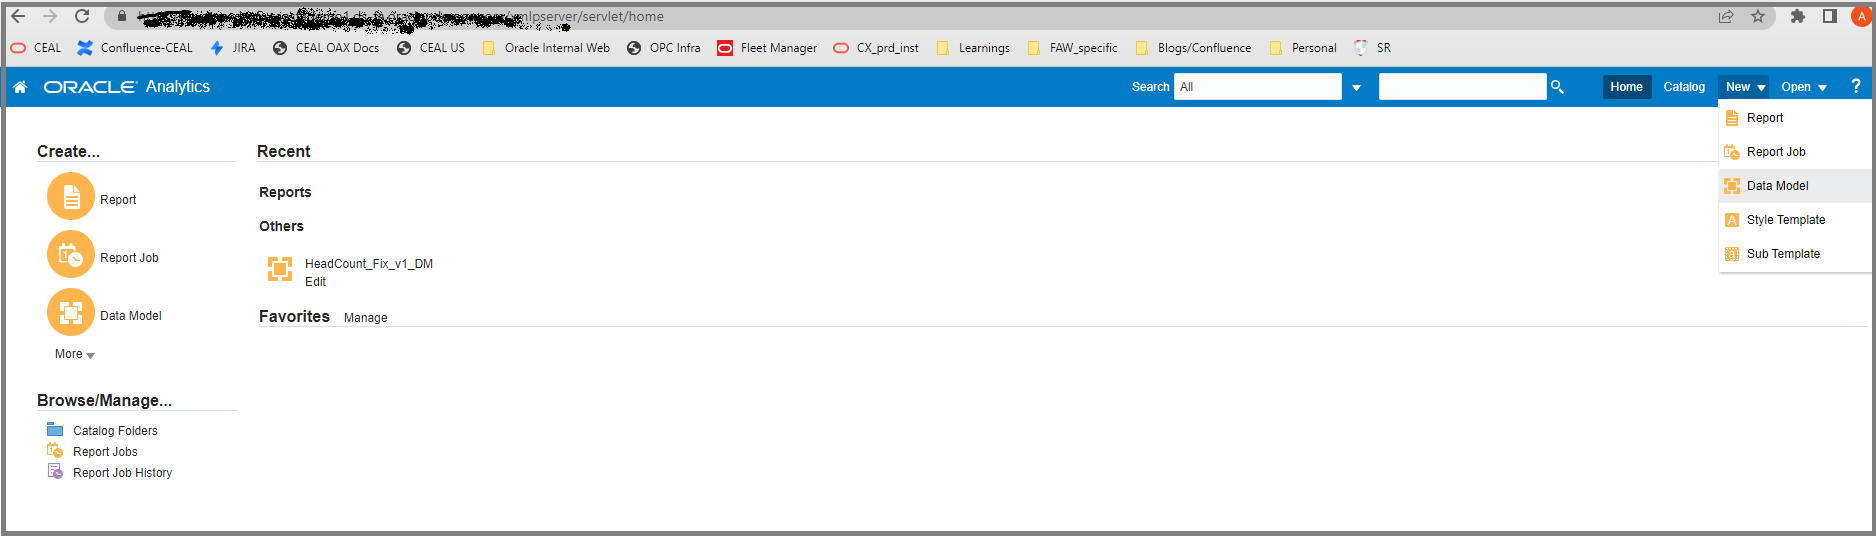Click the Data Model icon in New menu
The height and width of the screenshot is (536, 1876).
tap(1732, 186)
